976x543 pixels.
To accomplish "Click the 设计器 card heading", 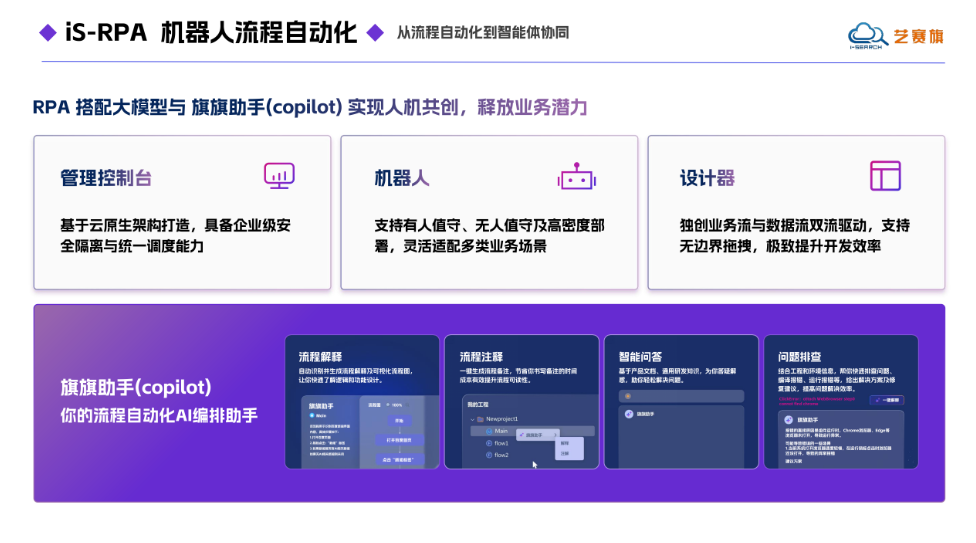I will (707, 178).
